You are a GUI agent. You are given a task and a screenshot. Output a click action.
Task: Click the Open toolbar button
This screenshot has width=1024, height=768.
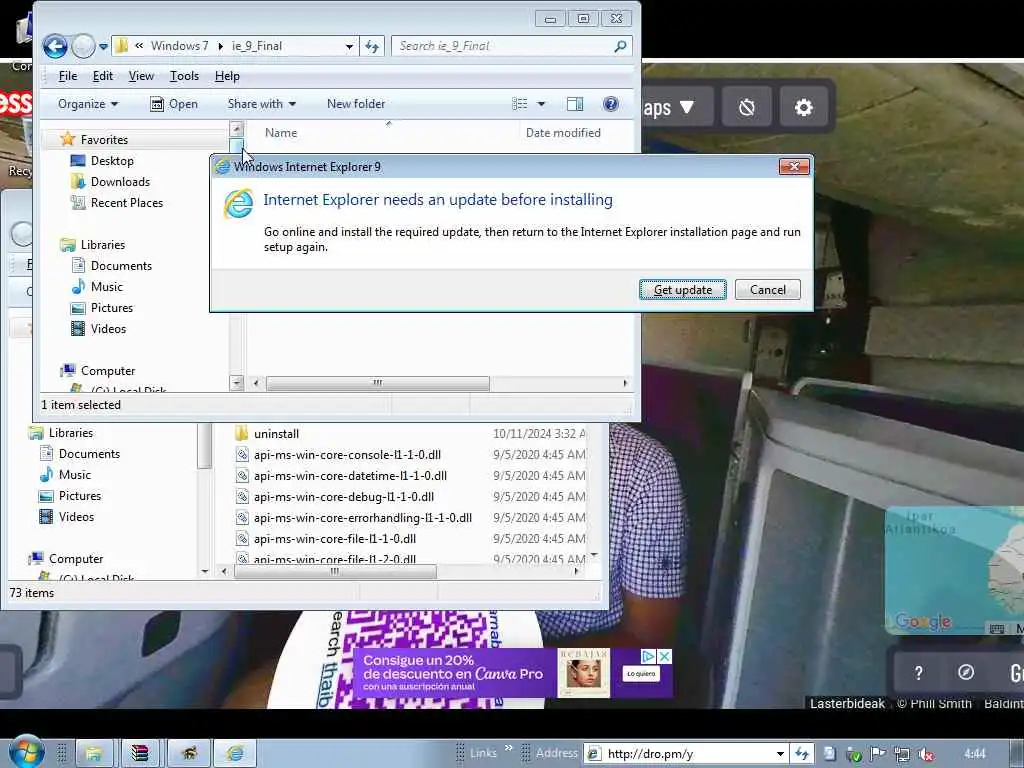174,104
